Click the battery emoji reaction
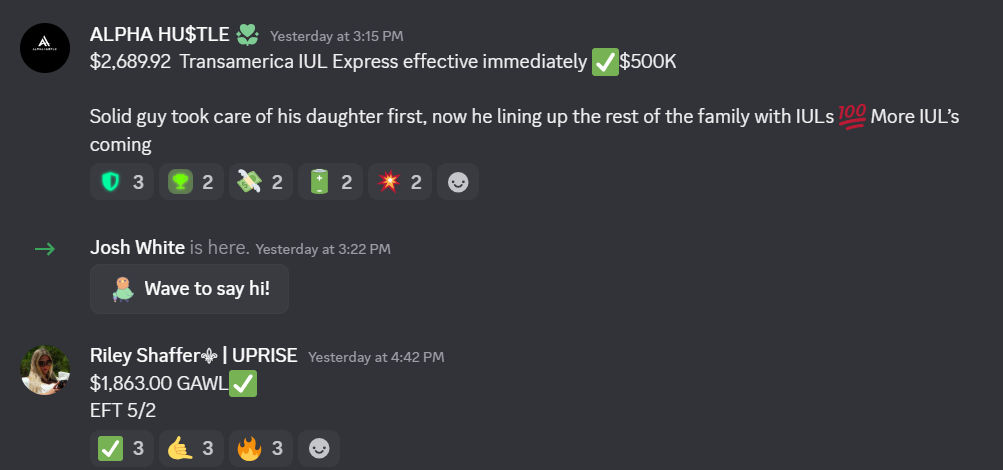 tap(331, 182)
